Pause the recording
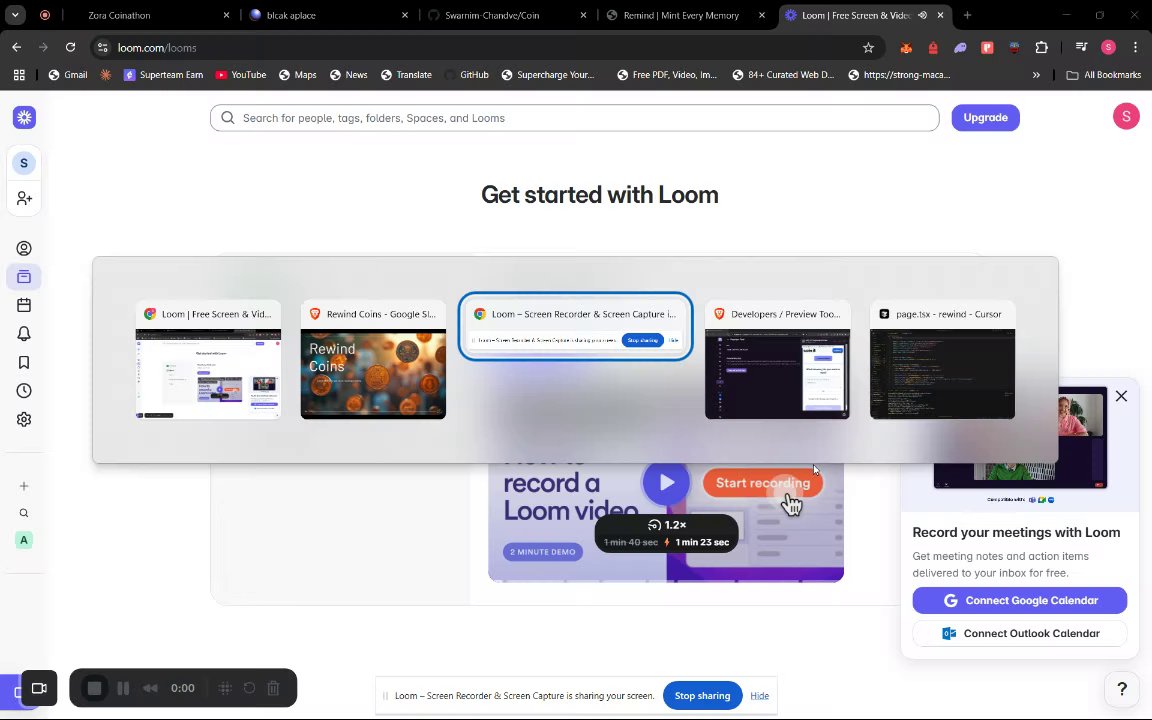Image resolution: width=1152 pixels, height=720 pixels. pos(123,688)
